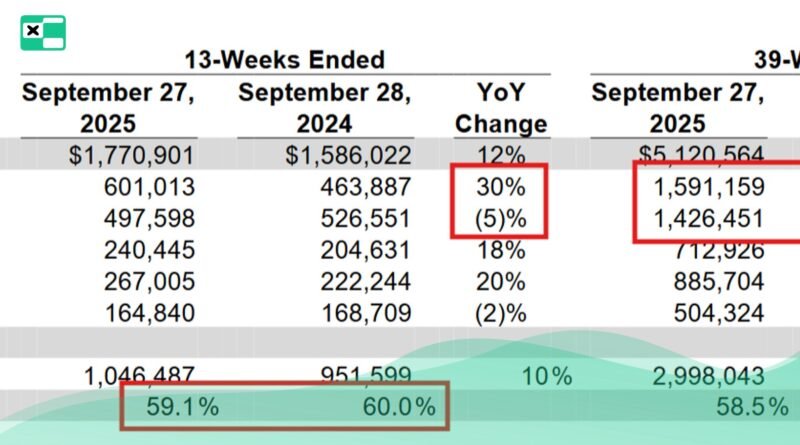
Task: Select the 463,887 cell
Action: coord(364,187)
